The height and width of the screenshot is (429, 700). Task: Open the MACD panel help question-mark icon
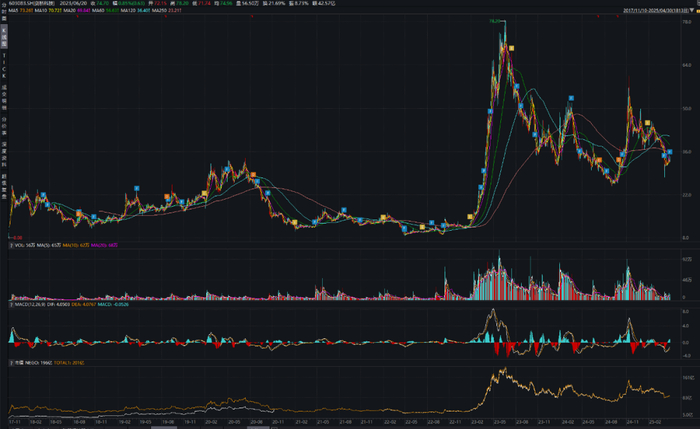click(x=12, y=304)
